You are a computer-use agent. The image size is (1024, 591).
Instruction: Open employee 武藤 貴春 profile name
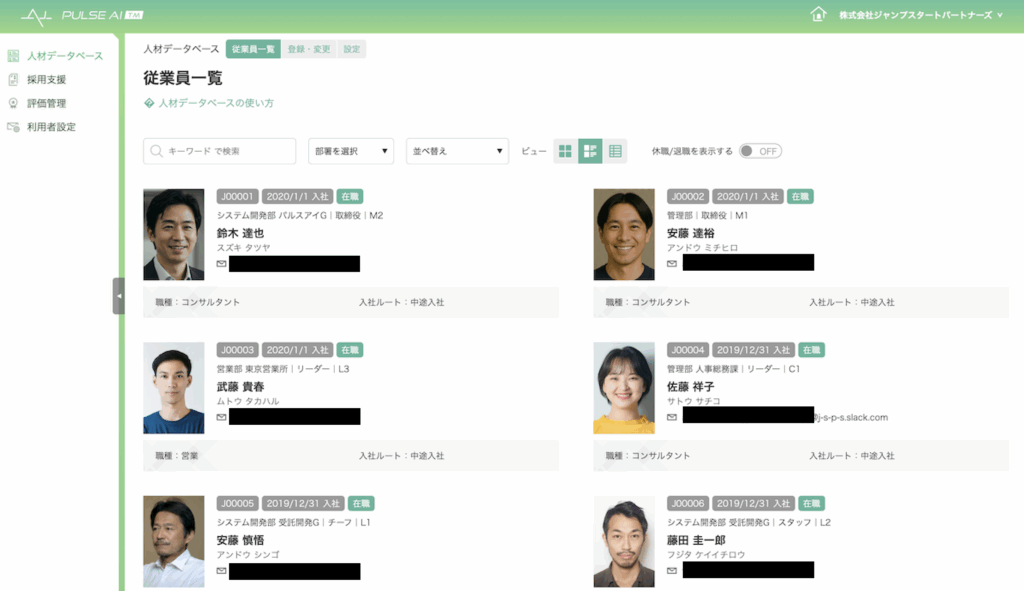(x=240, y=387)
